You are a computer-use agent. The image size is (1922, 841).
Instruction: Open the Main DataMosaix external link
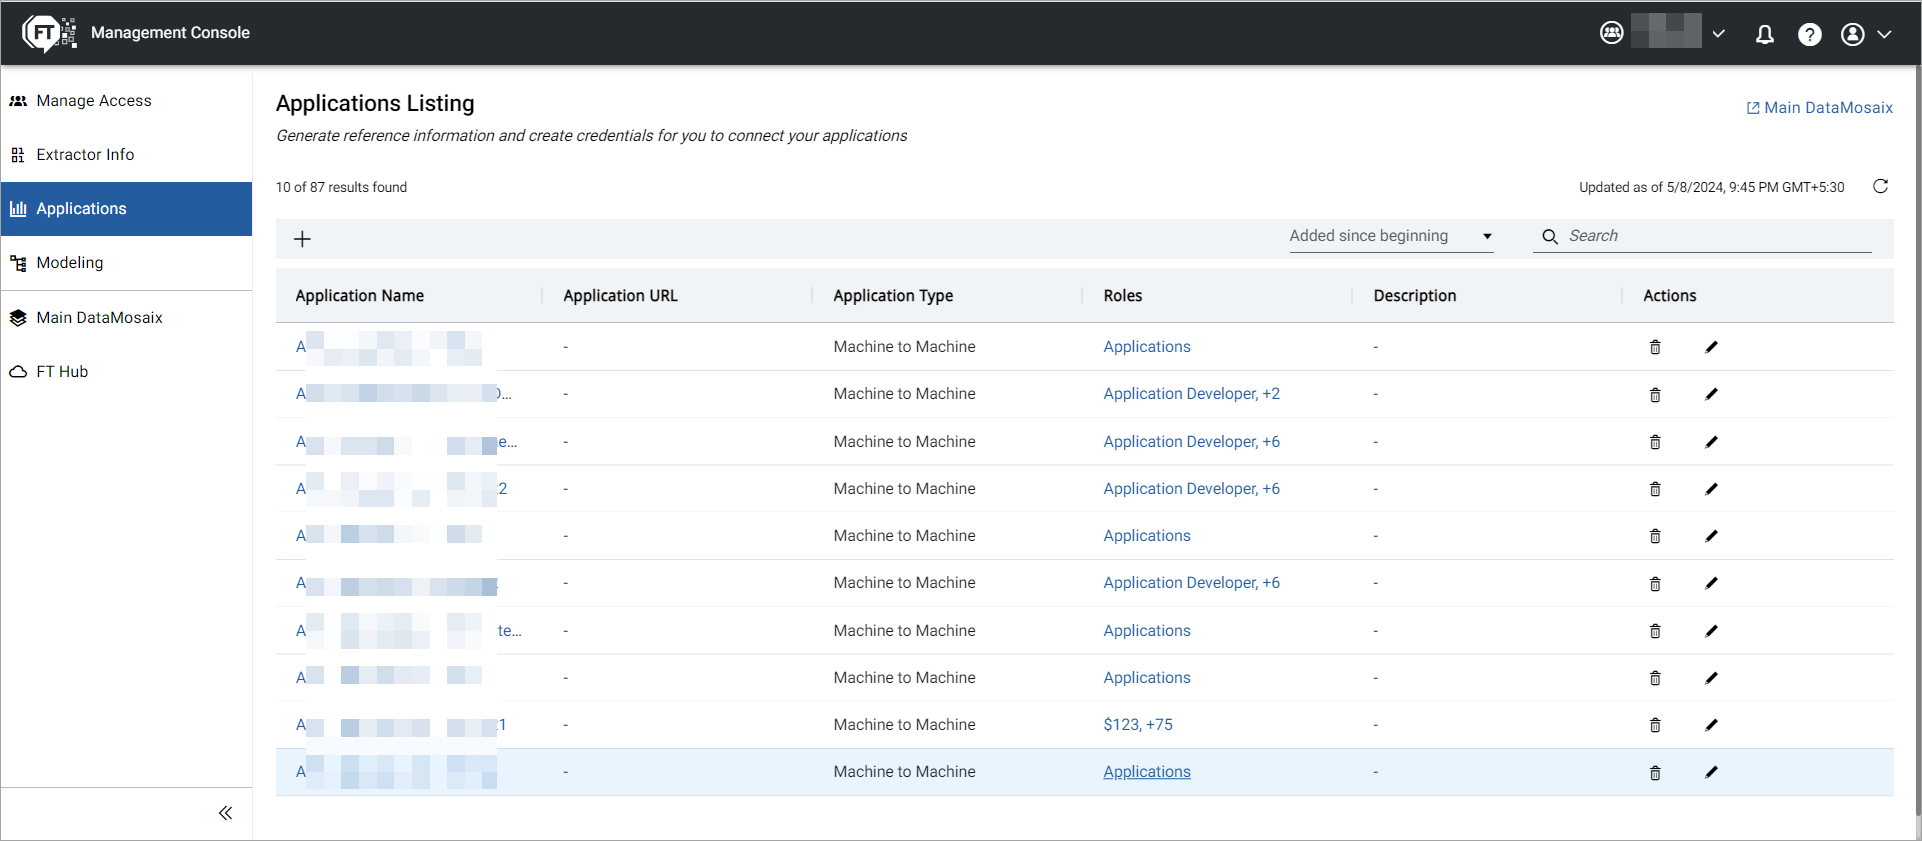tap(1819, 108)
